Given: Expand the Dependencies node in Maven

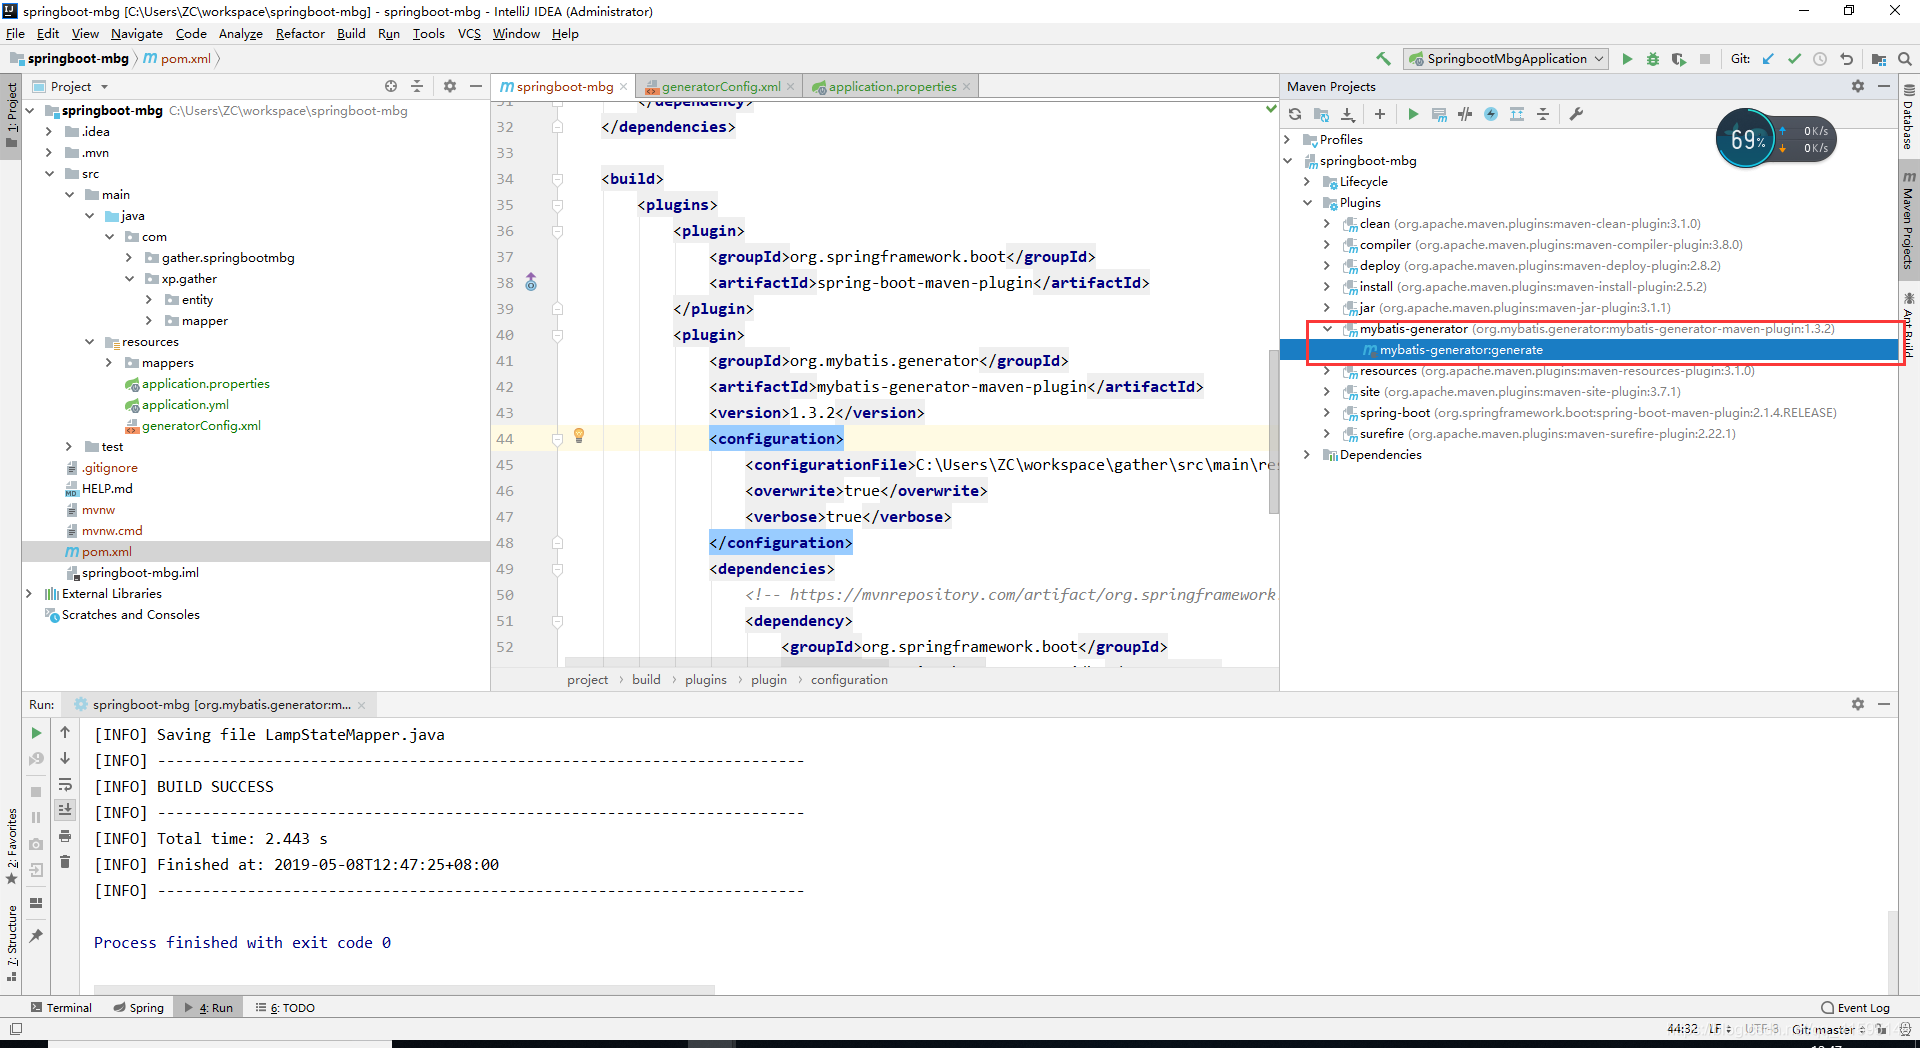Looking at the screenshot, I should (1307, 455).
